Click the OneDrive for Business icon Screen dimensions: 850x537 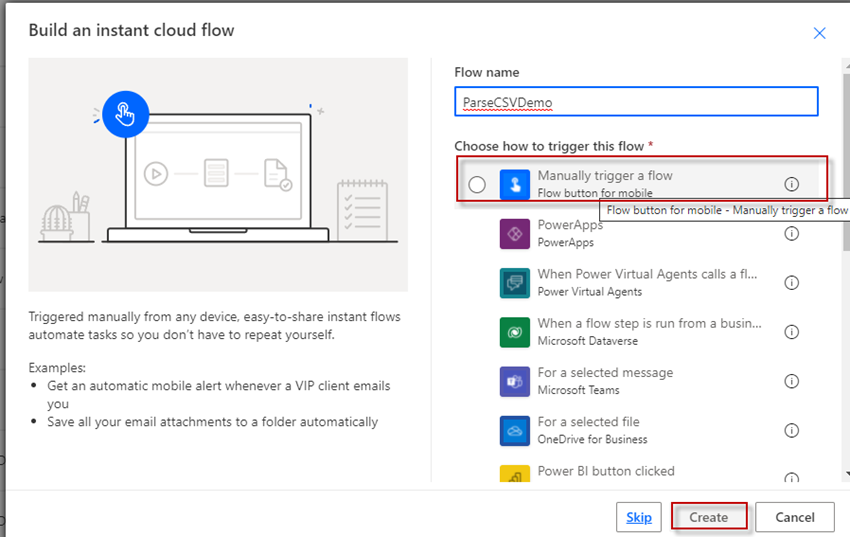click(514, 431)
